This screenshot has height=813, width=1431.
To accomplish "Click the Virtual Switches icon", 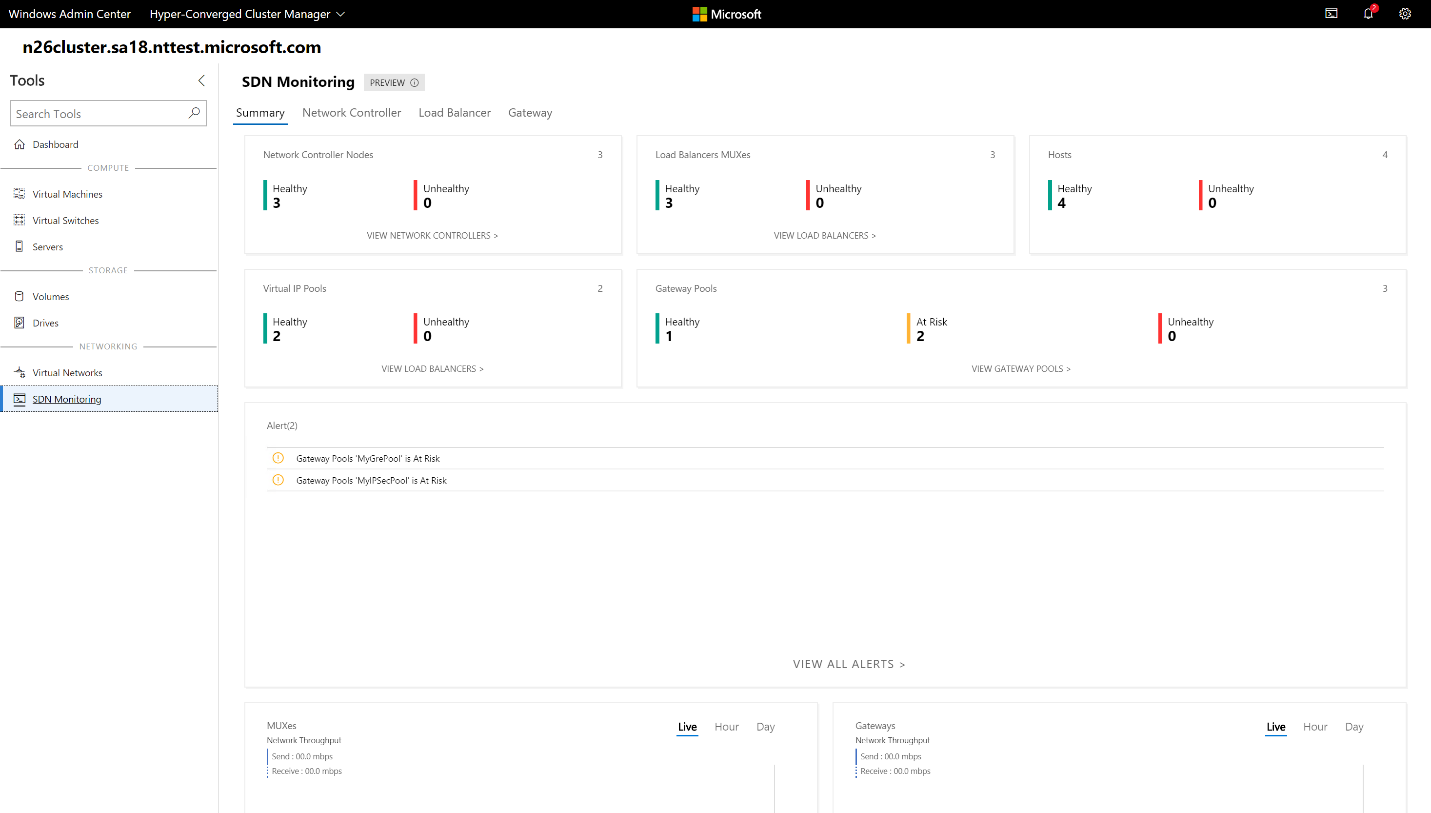I will tap(20, 220).
